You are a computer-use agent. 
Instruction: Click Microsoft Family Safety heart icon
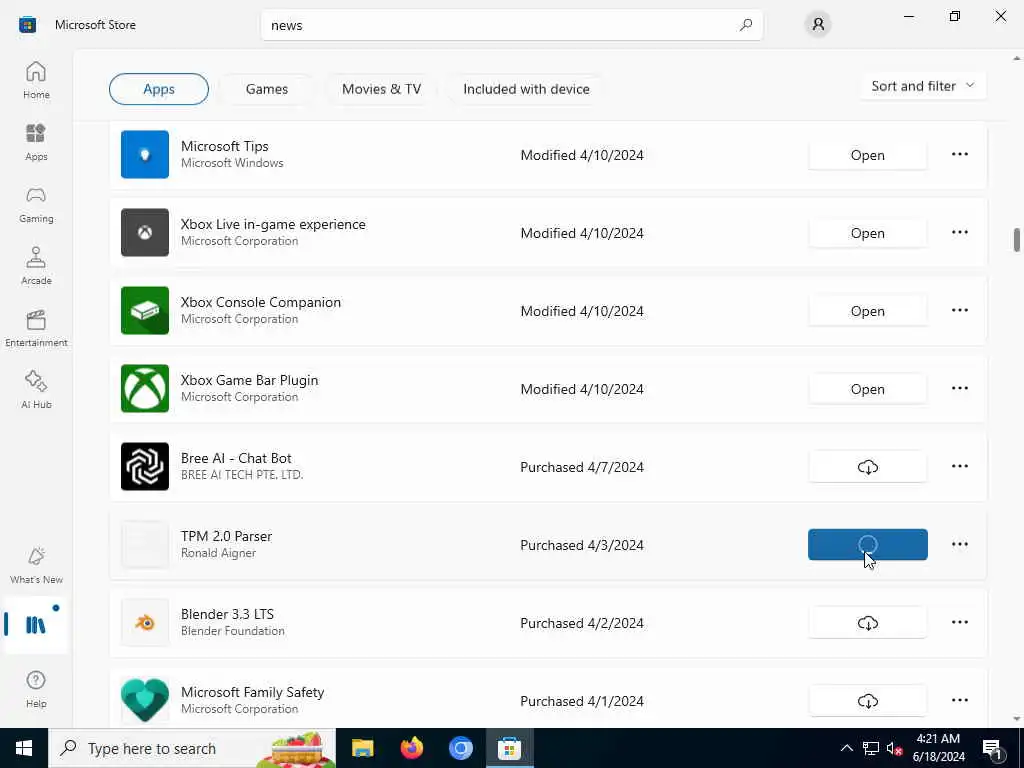(145, 700)
